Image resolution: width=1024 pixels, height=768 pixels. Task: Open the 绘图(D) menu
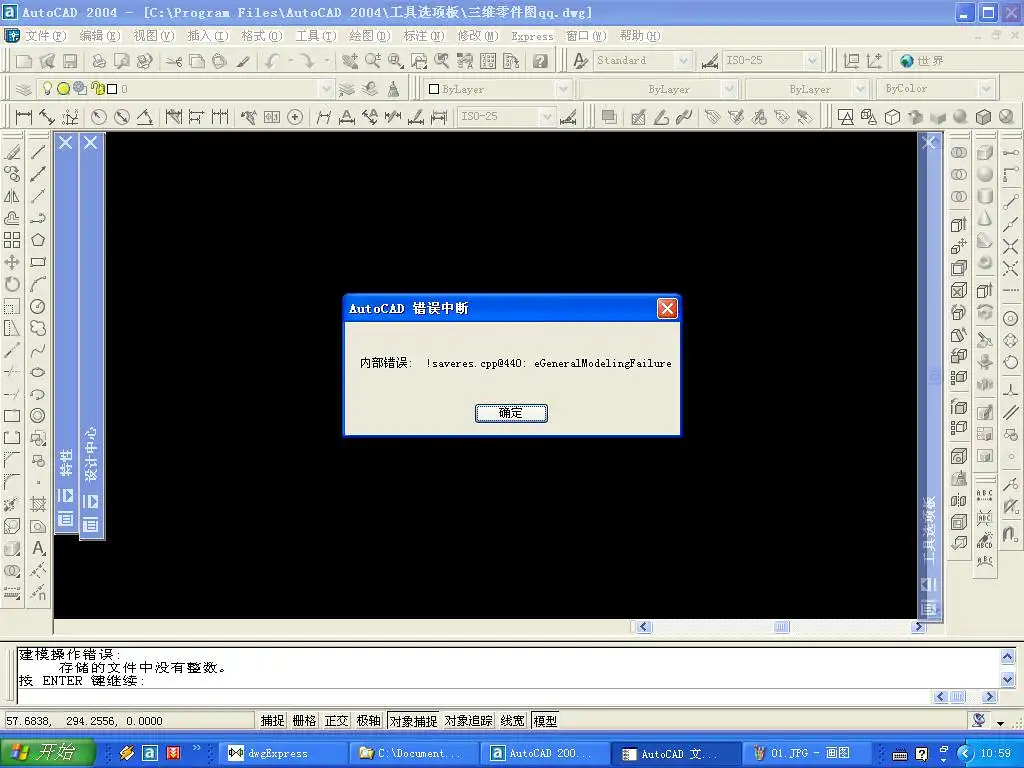tap(370, 36)
